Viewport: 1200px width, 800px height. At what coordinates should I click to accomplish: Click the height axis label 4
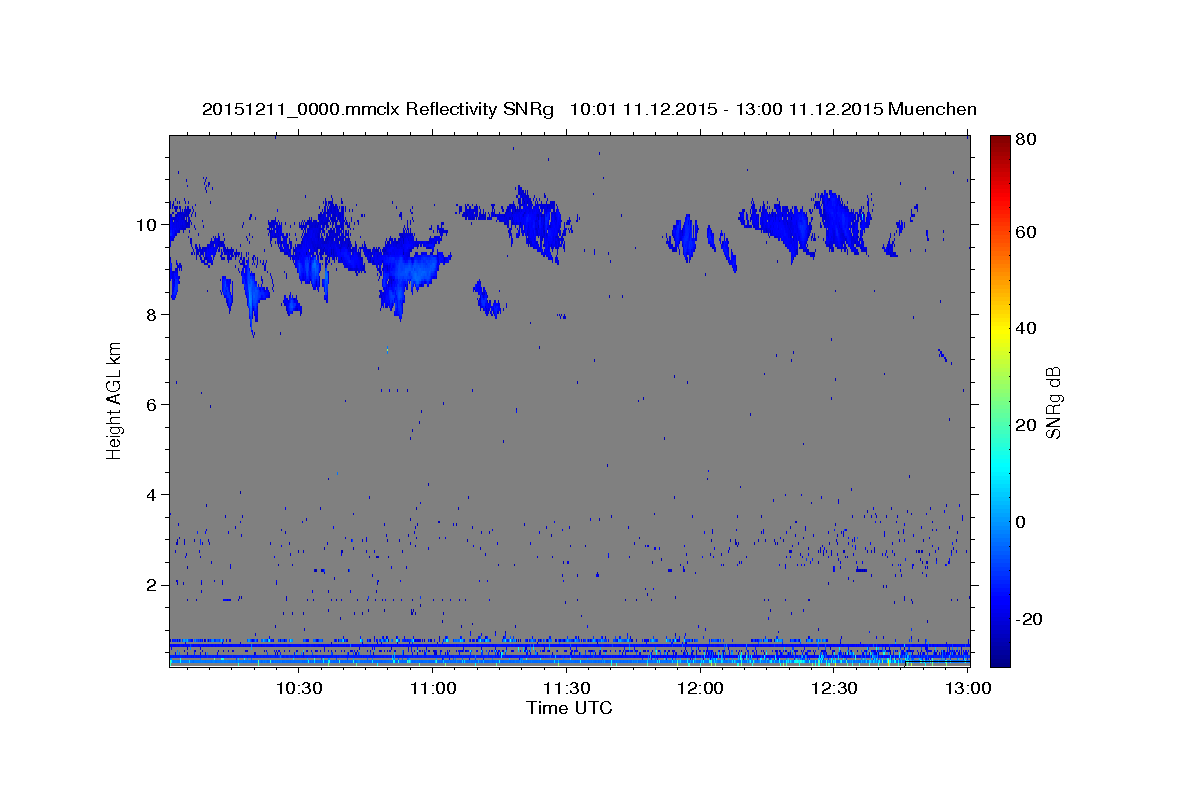click(152, 495)
